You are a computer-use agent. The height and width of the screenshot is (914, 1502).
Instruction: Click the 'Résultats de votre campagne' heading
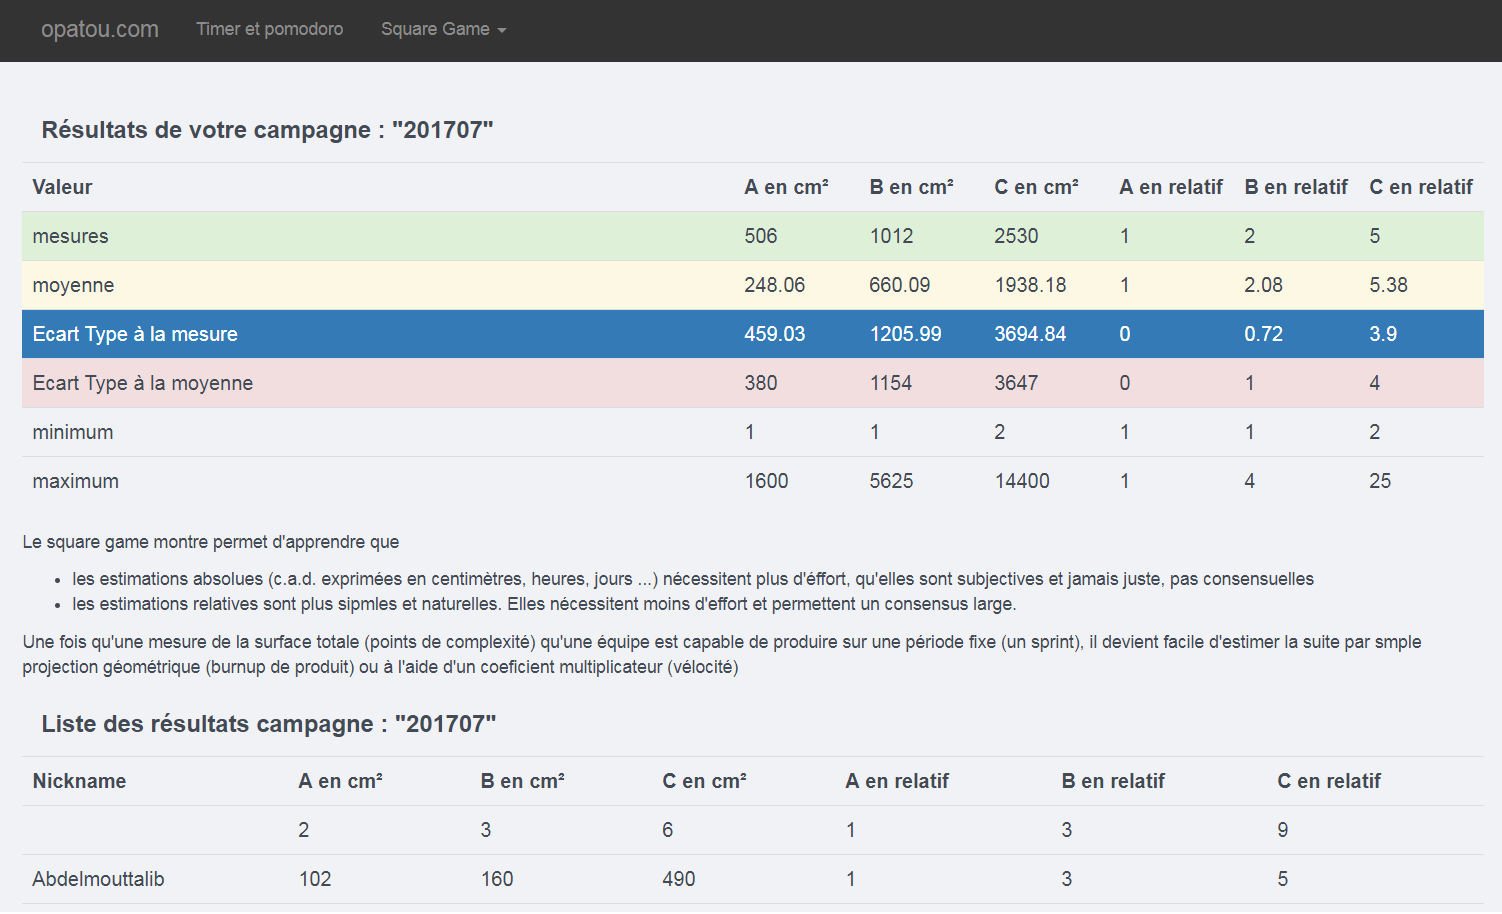[267, 130]
